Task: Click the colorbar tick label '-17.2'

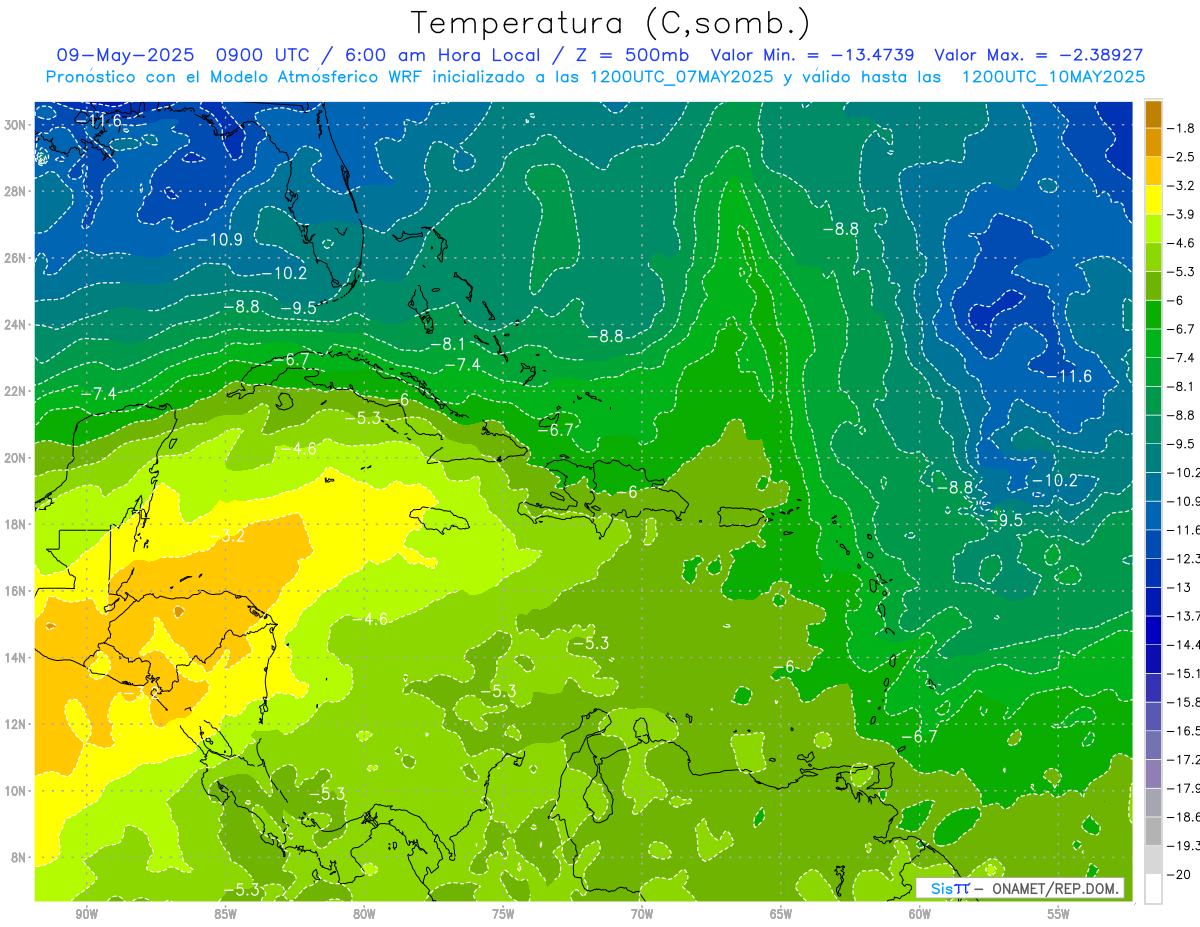Action: [x=1184, y=759]
